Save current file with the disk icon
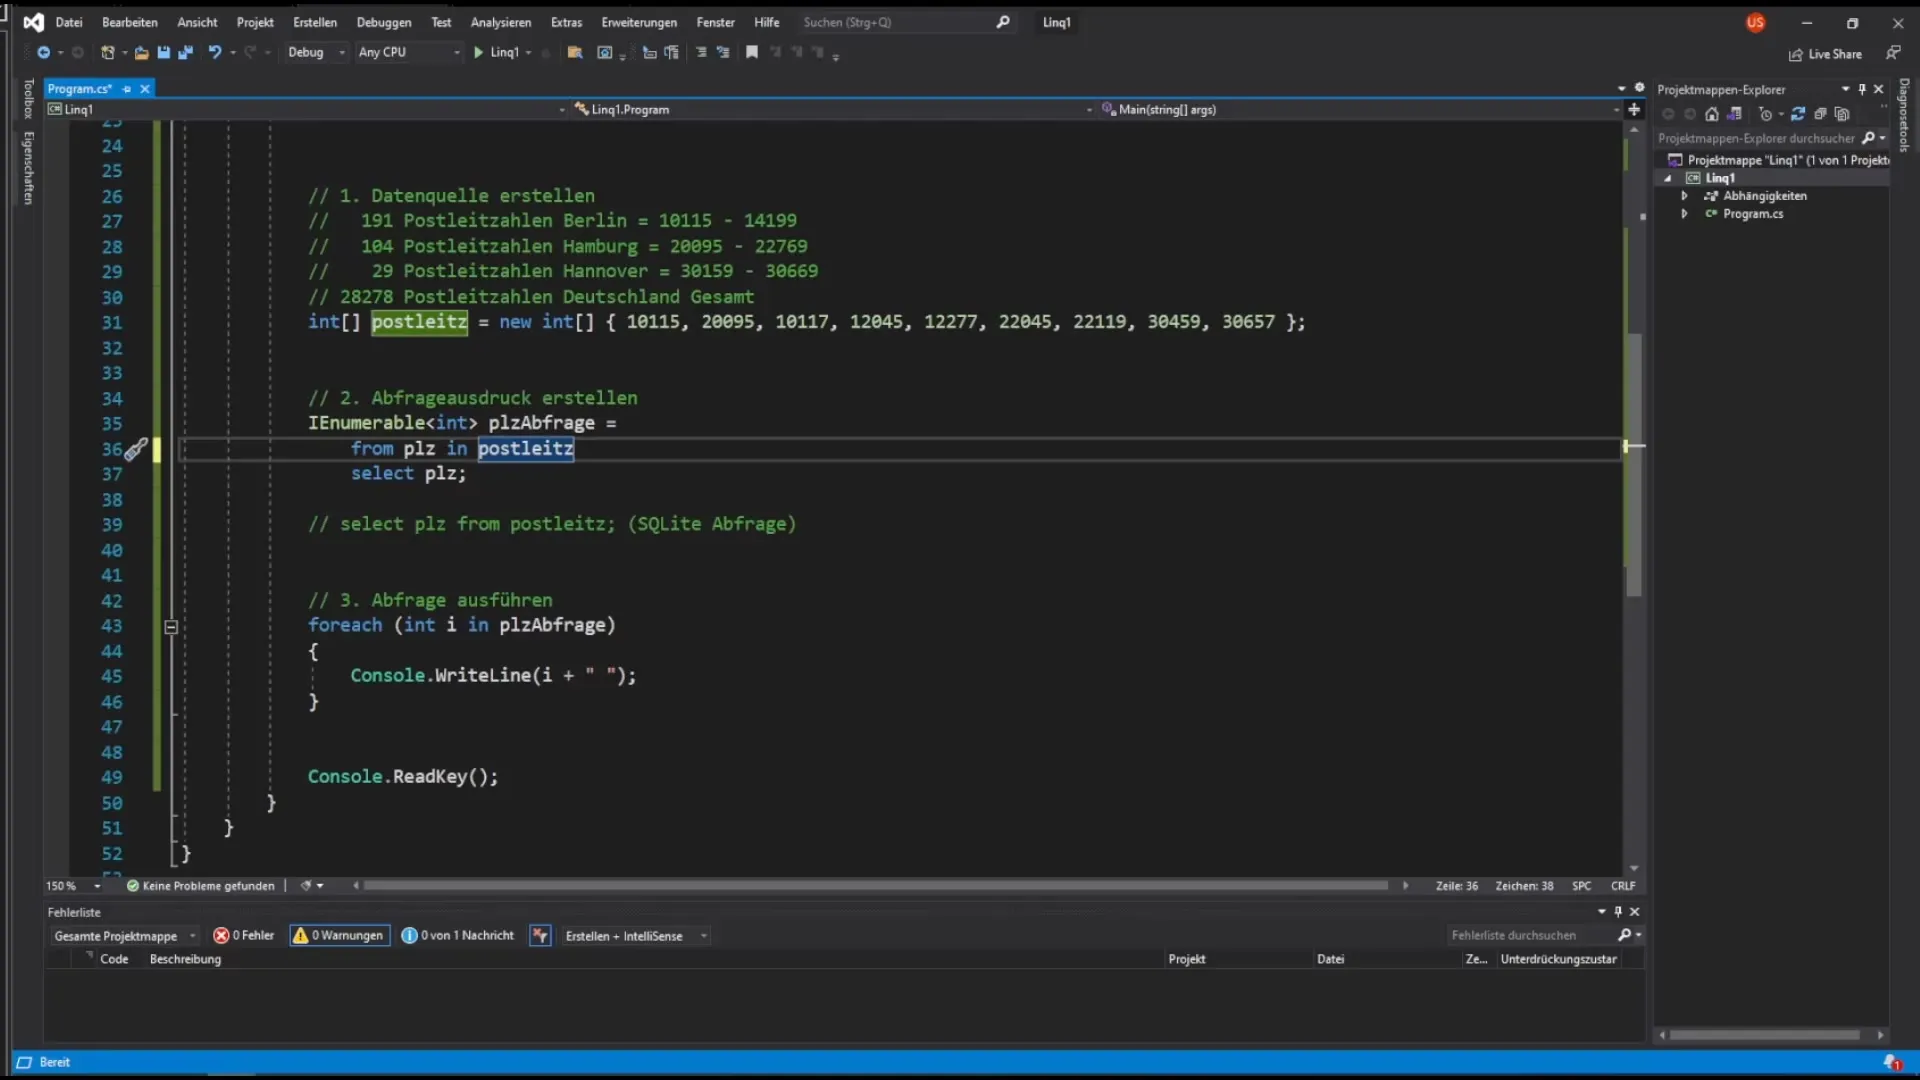The height and width of the screenshot is (1080, 1920). tap(163, 52)
